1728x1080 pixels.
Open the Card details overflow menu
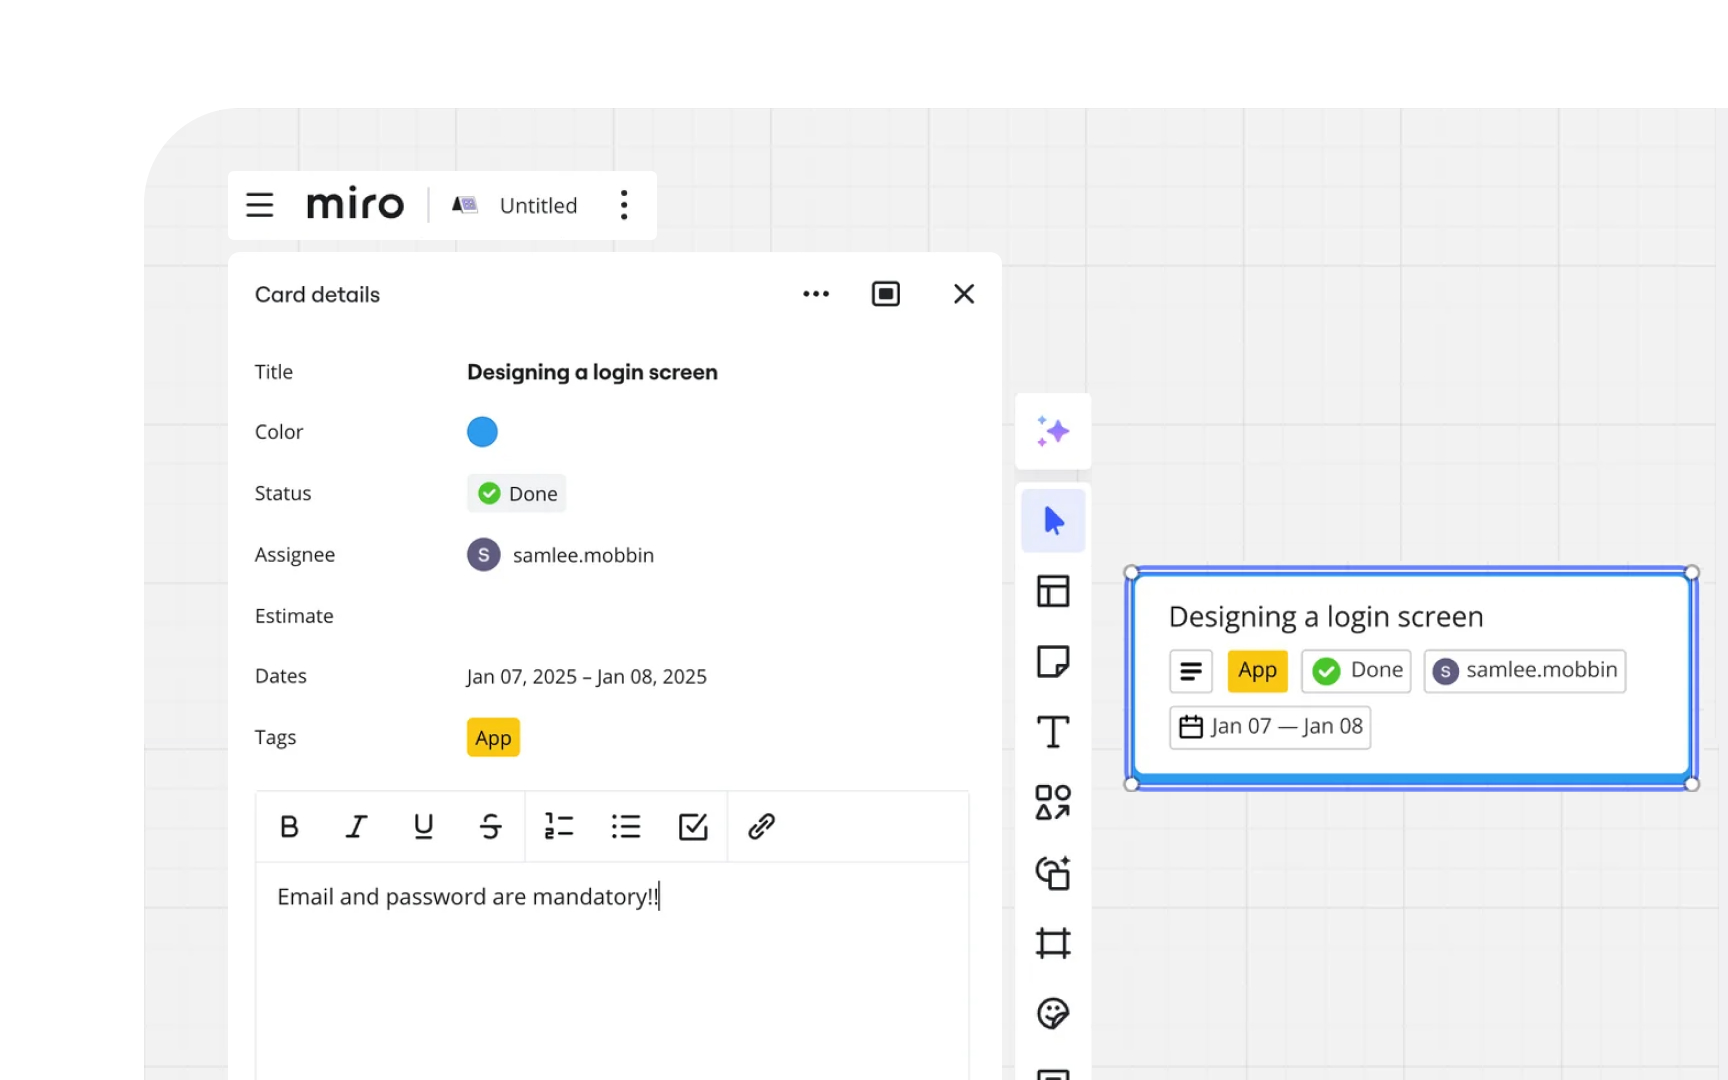point(816,293)
